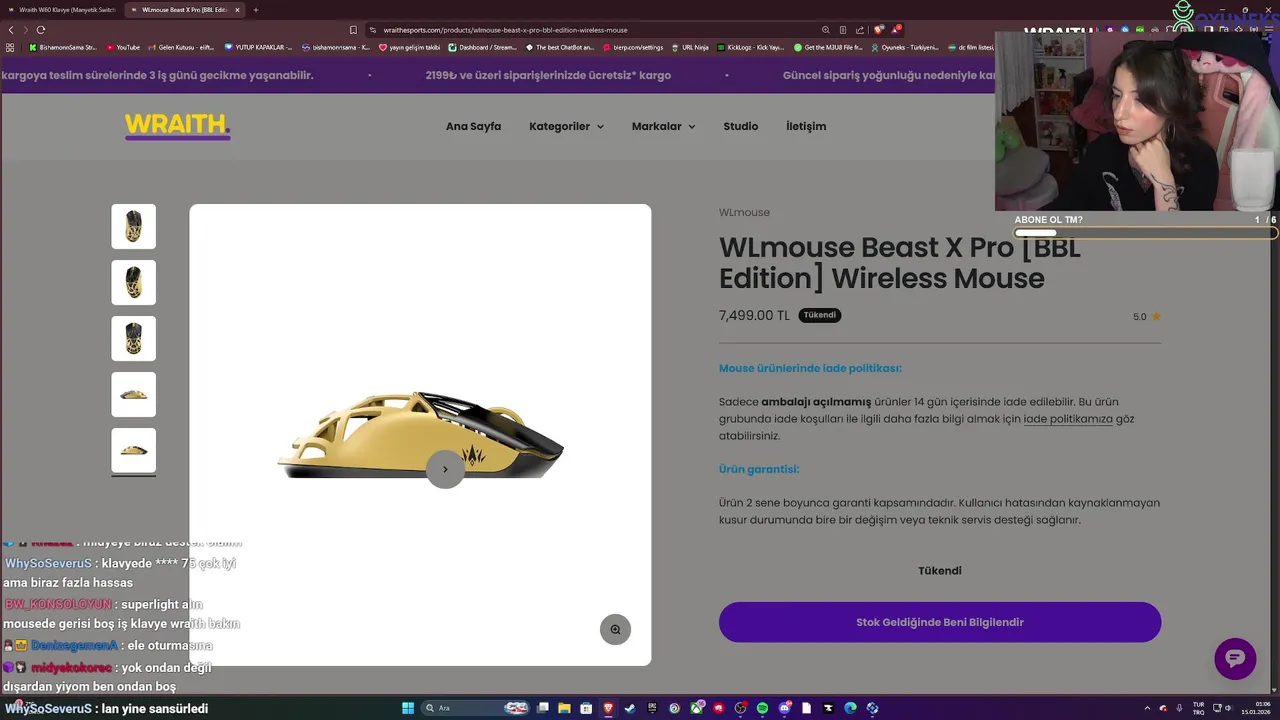1280x720 pixels.
Task: Select the fifth side-view mouse thumbnail
Action: coord(133,450)
